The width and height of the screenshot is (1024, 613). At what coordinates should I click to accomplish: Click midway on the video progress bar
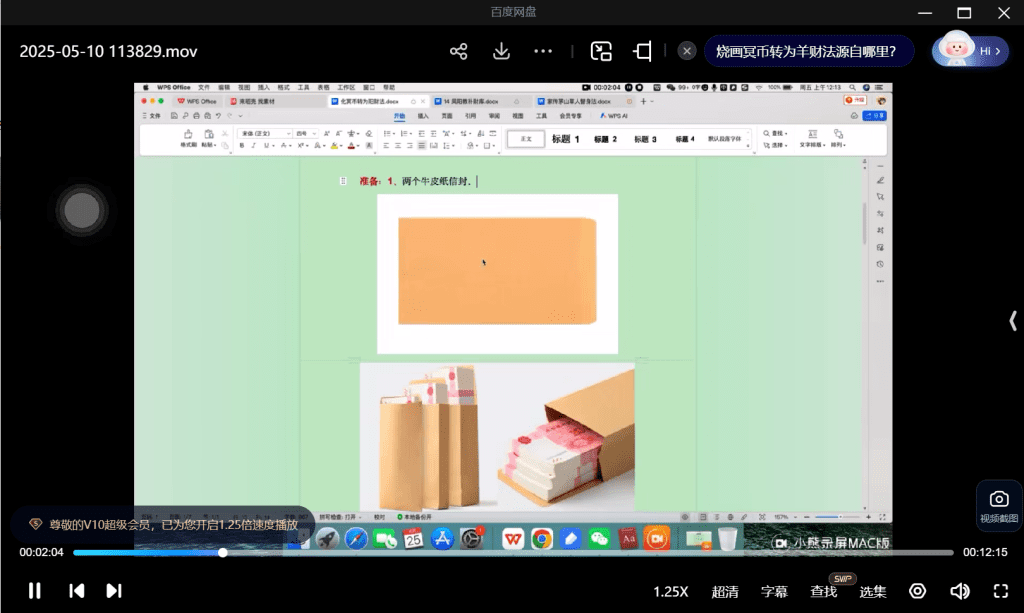pos(513,552)
